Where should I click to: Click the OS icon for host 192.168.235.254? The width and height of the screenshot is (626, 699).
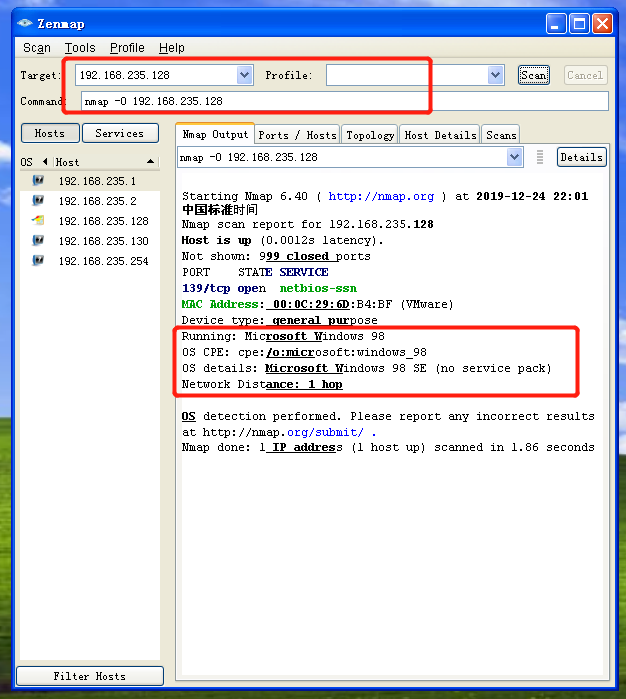coord(38,260)
